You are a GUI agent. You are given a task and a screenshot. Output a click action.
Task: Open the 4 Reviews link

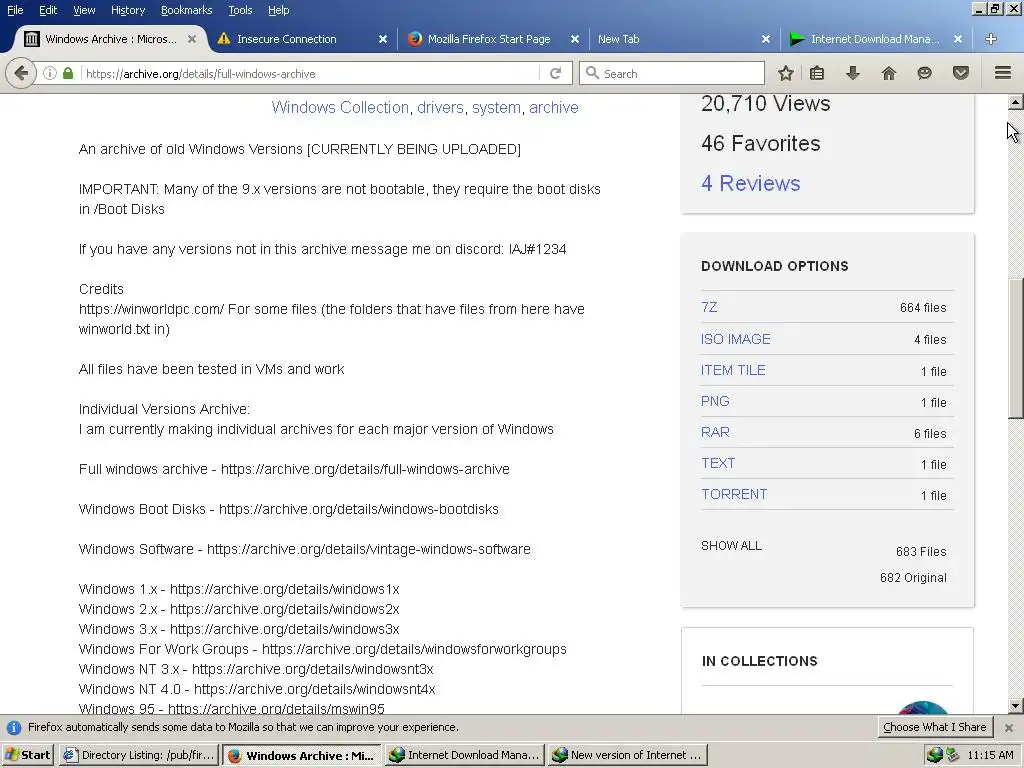pos(750,184)
